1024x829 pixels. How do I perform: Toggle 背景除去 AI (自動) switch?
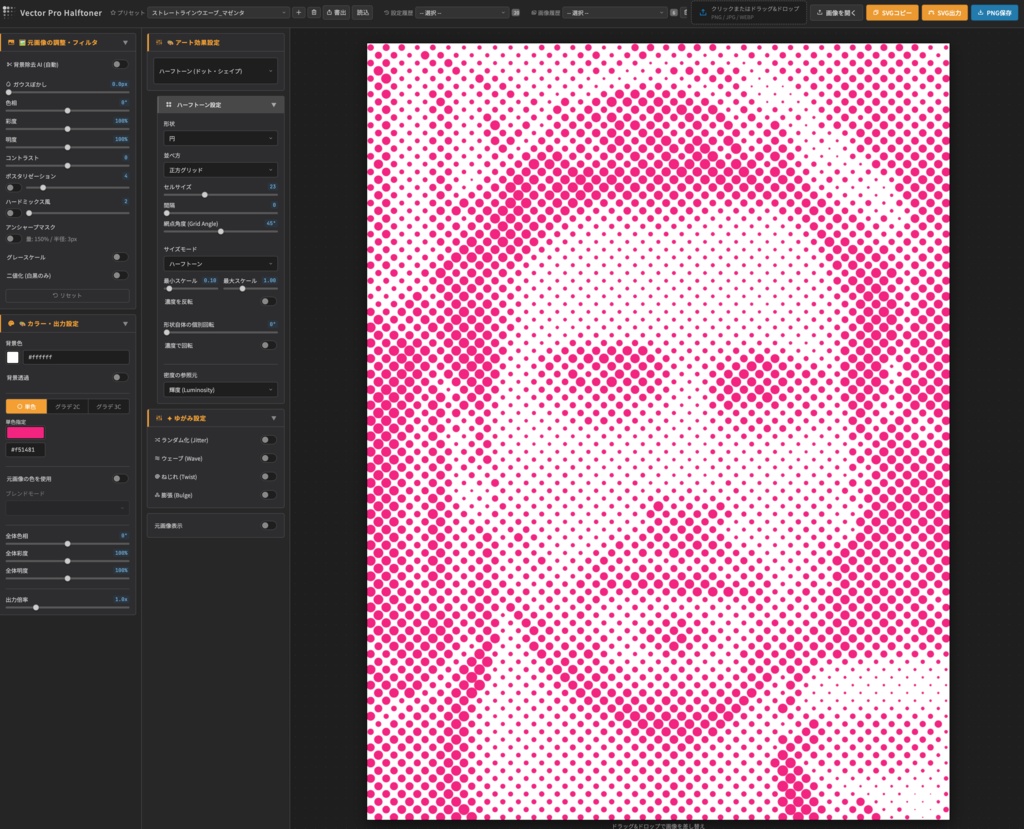point(120,64)
